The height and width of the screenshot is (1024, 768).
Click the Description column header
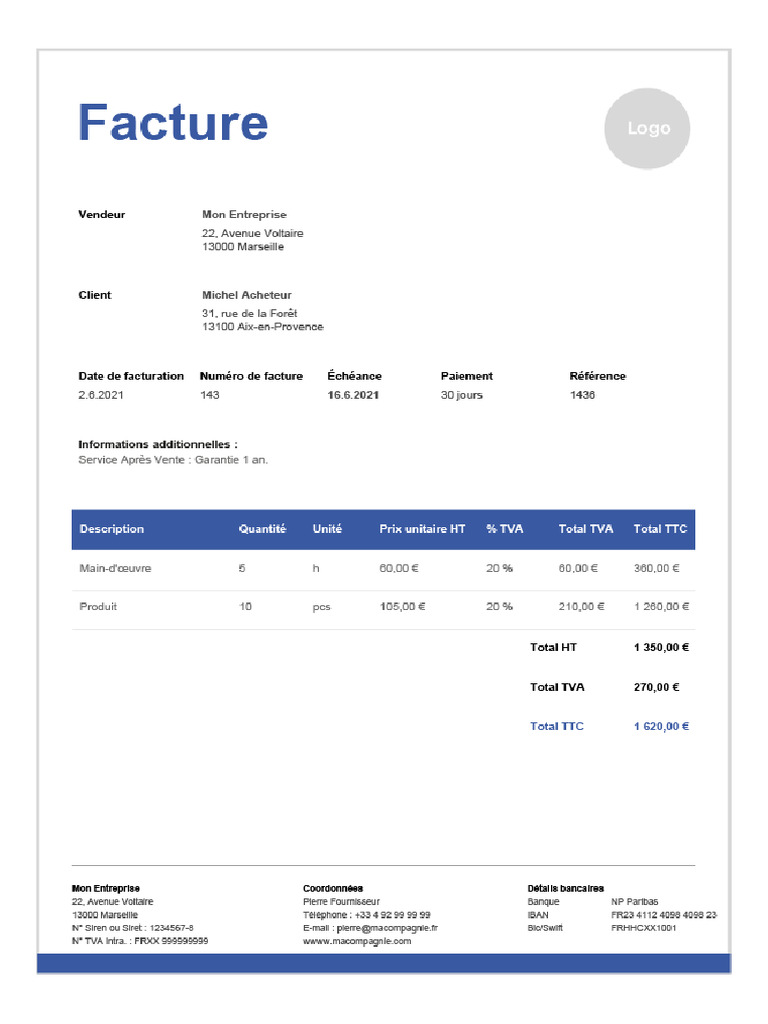click(x=112, y=529)
